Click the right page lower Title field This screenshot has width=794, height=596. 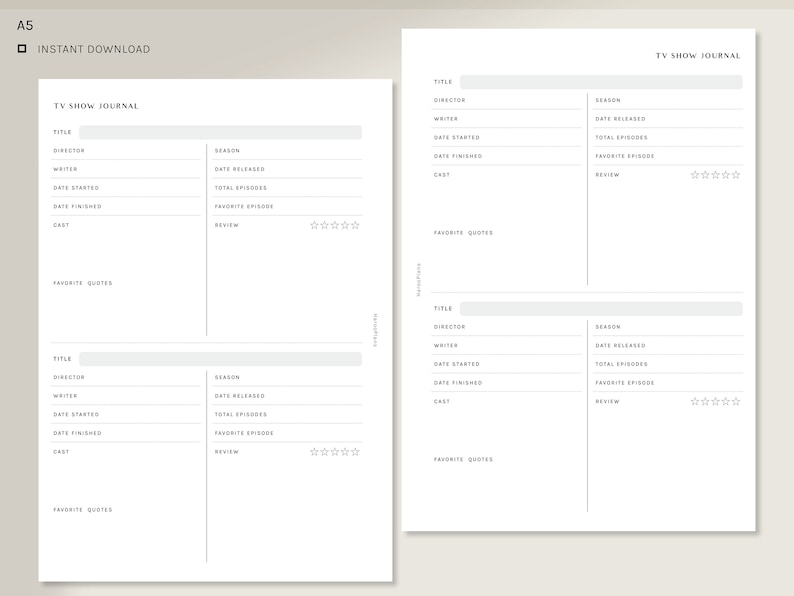click(601, 309)
